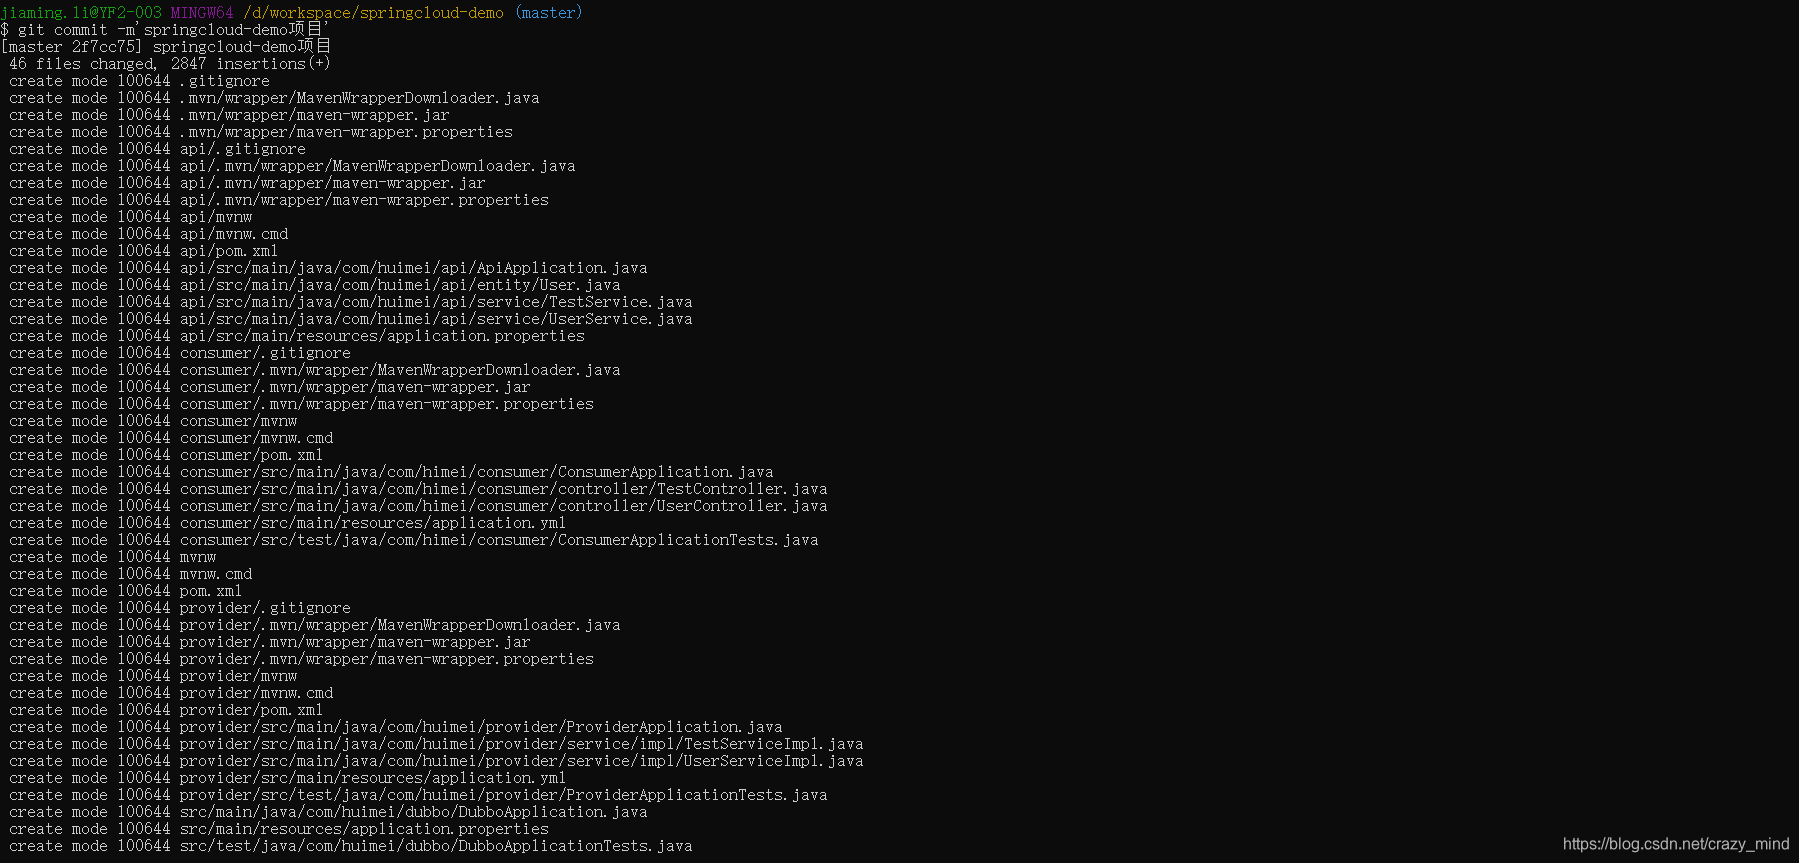
Task: Click the 'consumer/.gitignore' line
Action: (x=180, y=353)
